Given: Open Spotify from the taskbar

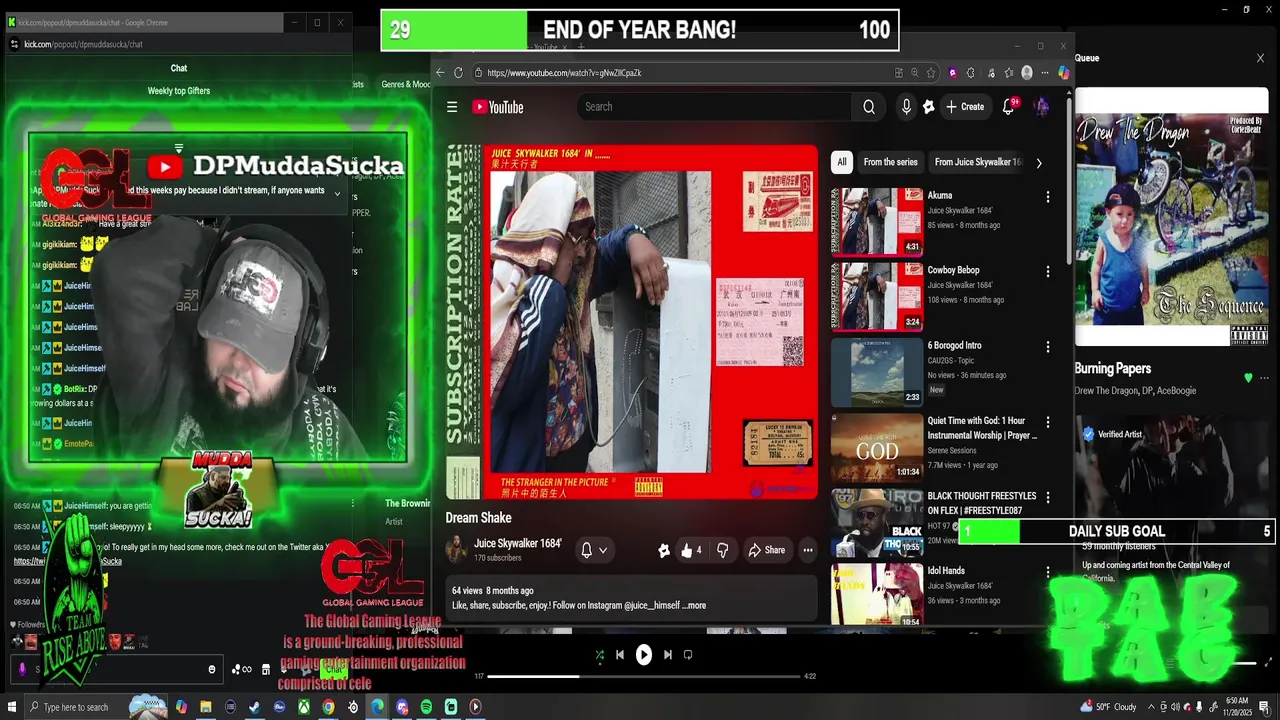Looking at the screenshot, I should click(x=426, y=707).
